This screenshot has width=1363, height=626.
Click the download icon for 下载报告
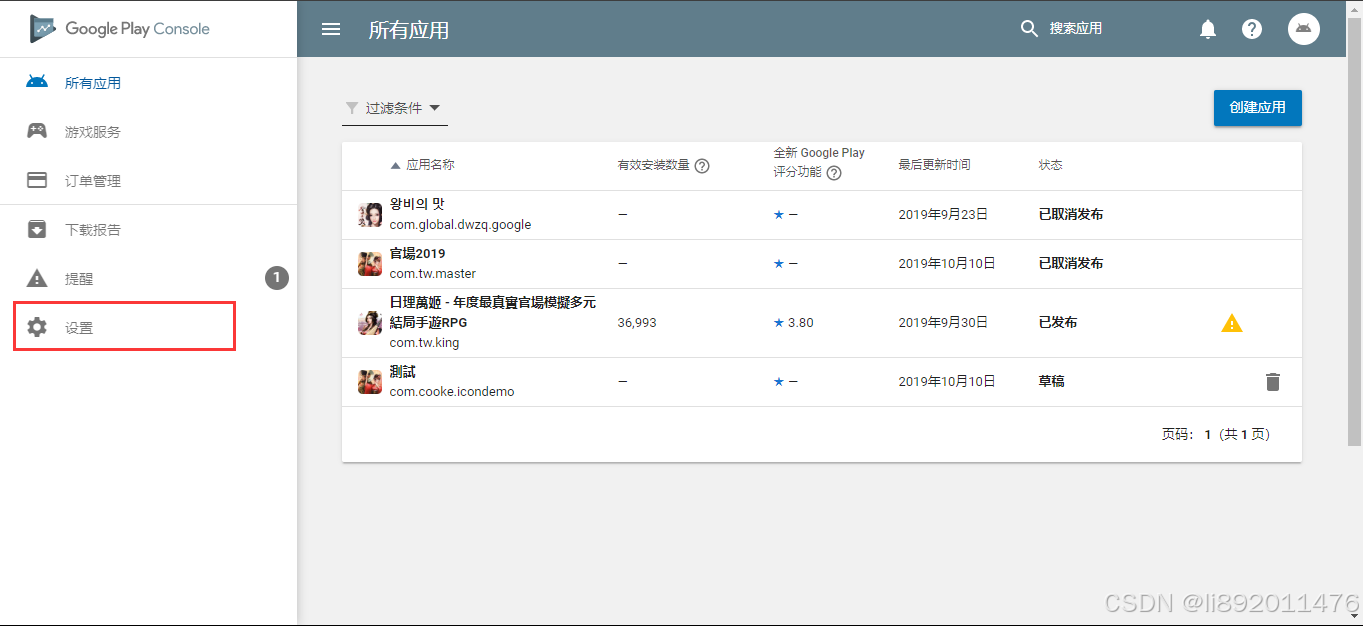click(x=37, y=229)
